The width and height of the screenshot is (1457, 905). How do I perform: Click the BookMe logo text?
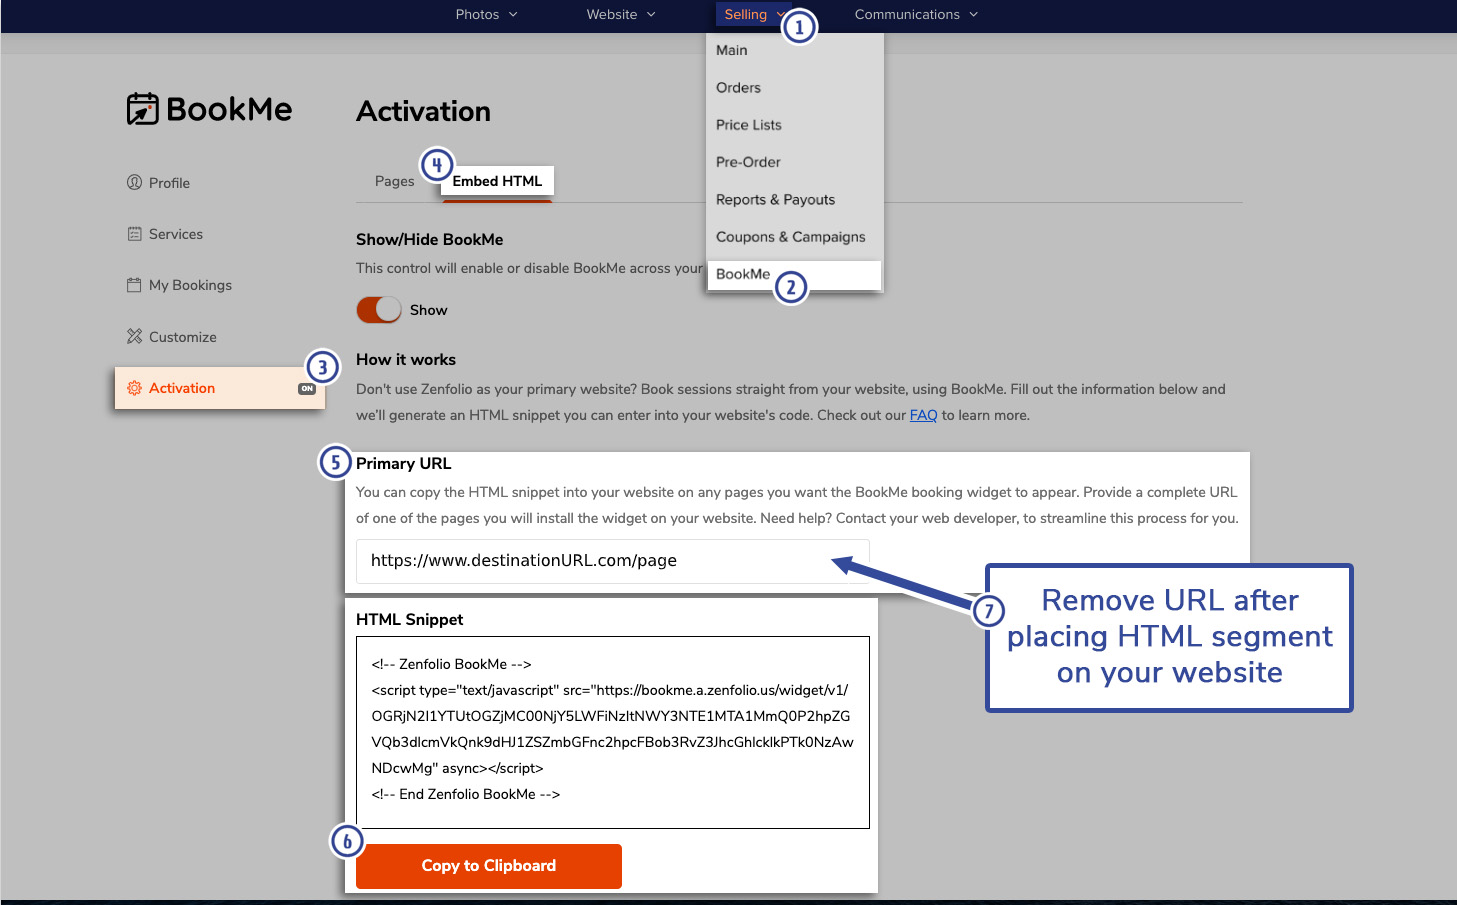point(229,109)
